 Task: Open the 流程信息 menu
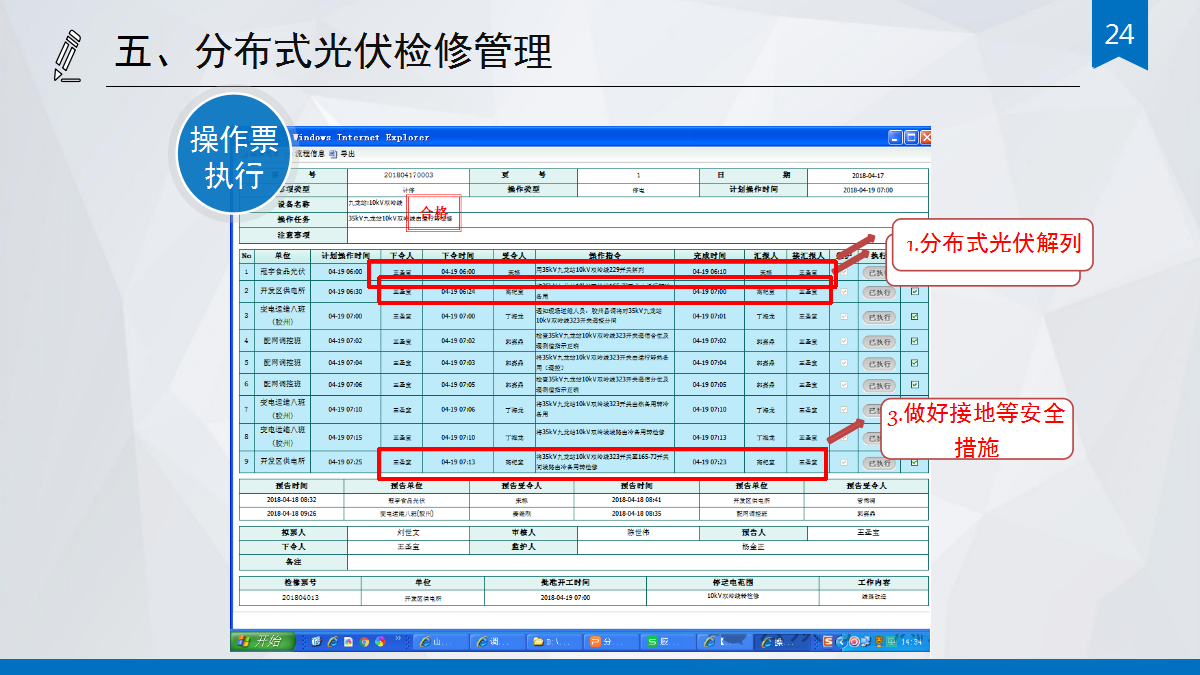(x=310, y=152)
